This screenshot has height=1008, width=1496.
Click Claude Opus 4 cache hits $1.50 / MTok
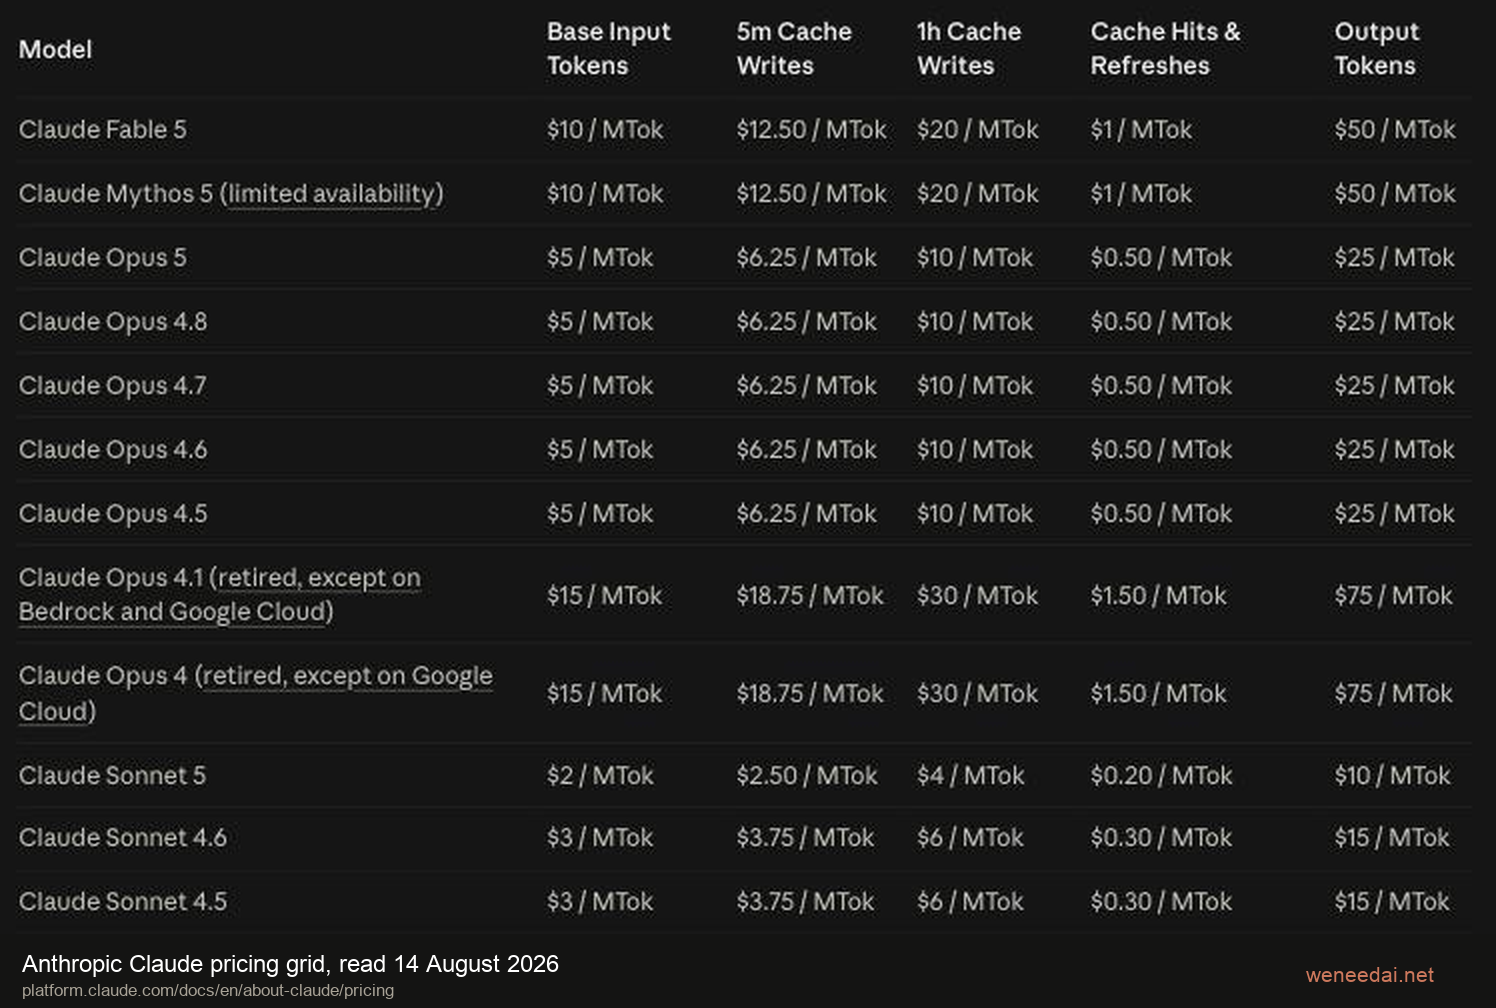coord(1158,694)
